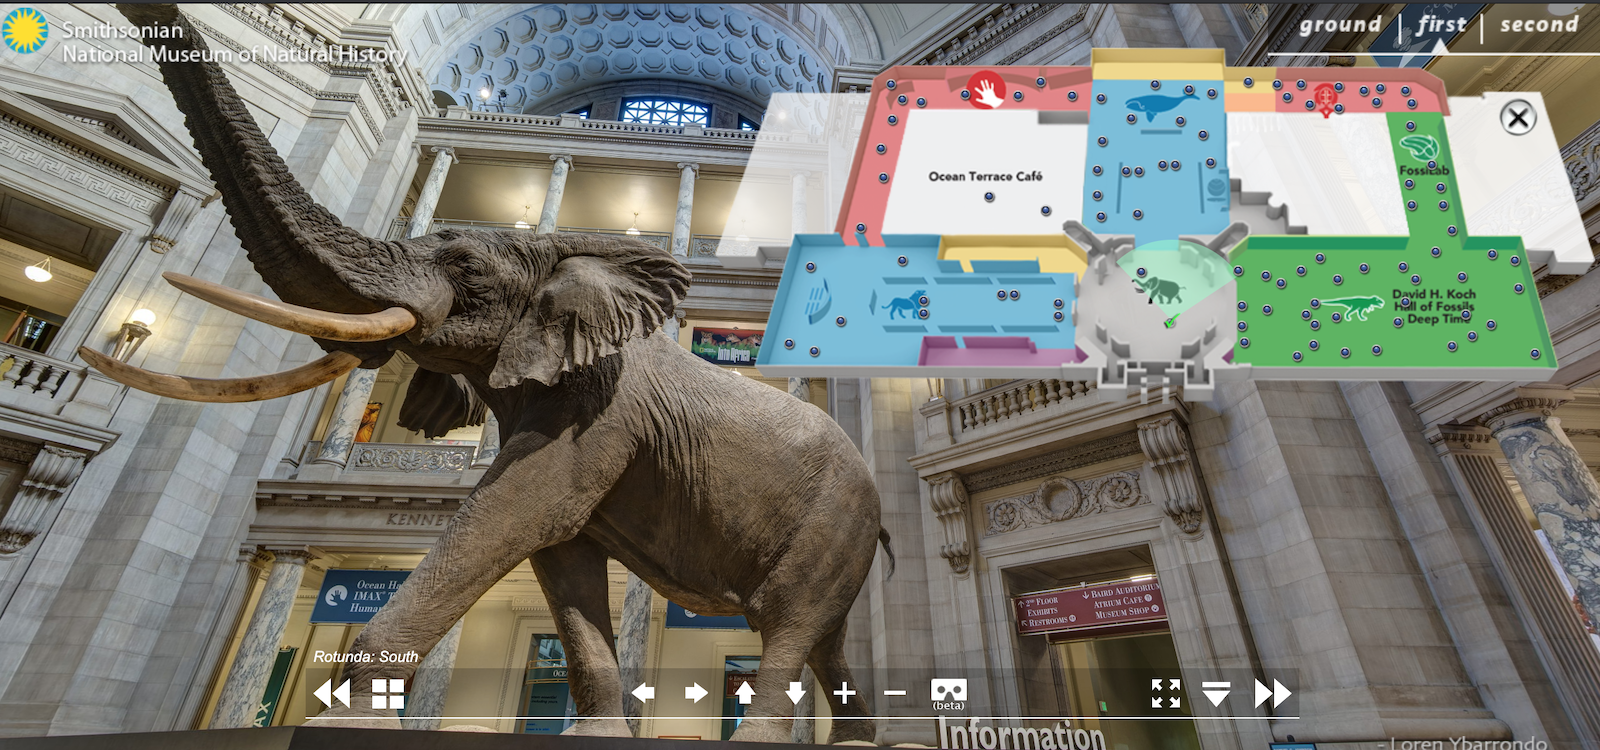Zoom out with the minus icon
This screenshot has height=750, width=1600.
point(895,692)
